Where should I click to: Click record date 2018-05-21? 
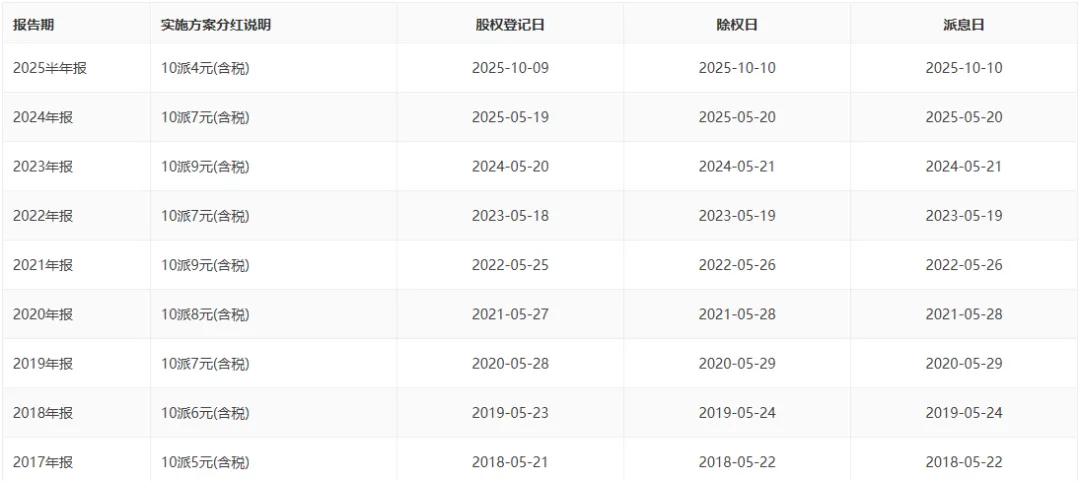point(510,462)
